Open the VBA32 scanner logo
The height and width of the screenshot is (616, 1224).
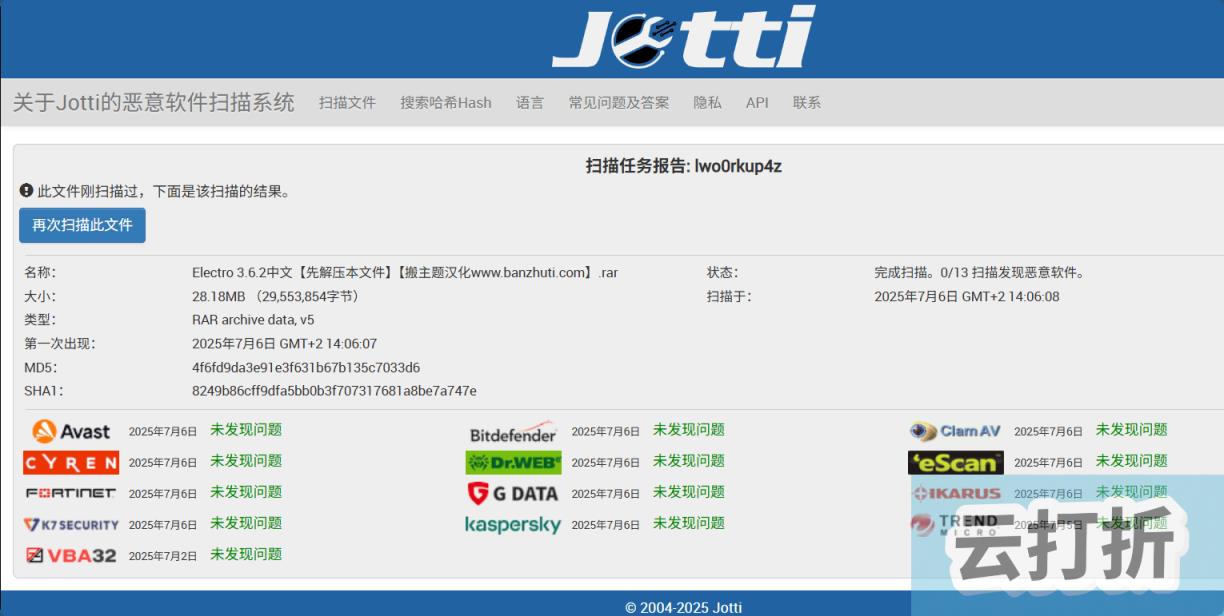point(71,555)
